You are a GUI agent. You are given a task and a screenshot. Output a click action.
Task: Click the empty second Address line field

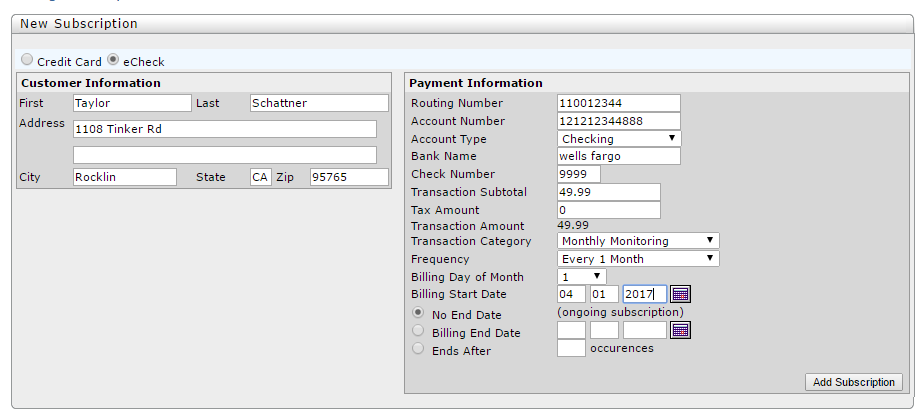coord(224,155)
